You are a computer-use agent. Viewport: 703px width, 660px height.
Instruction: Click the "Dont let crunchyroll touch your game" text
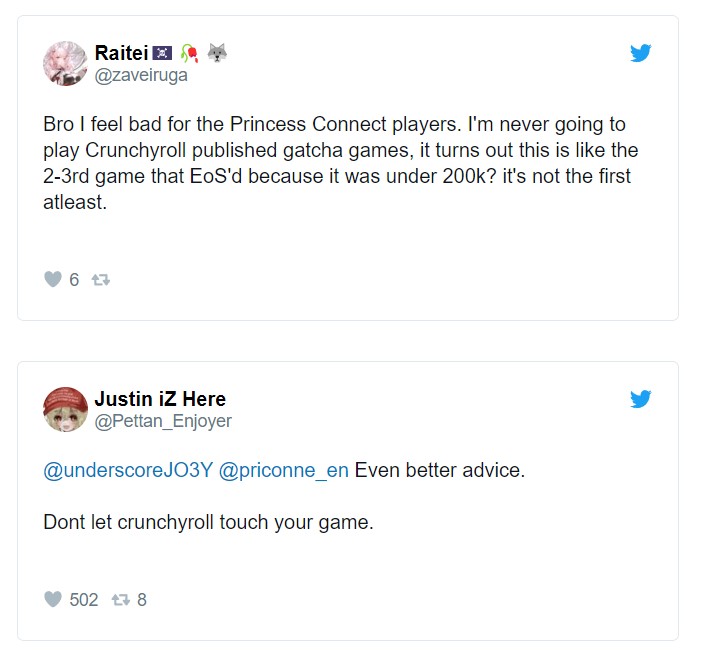(208, 522)
